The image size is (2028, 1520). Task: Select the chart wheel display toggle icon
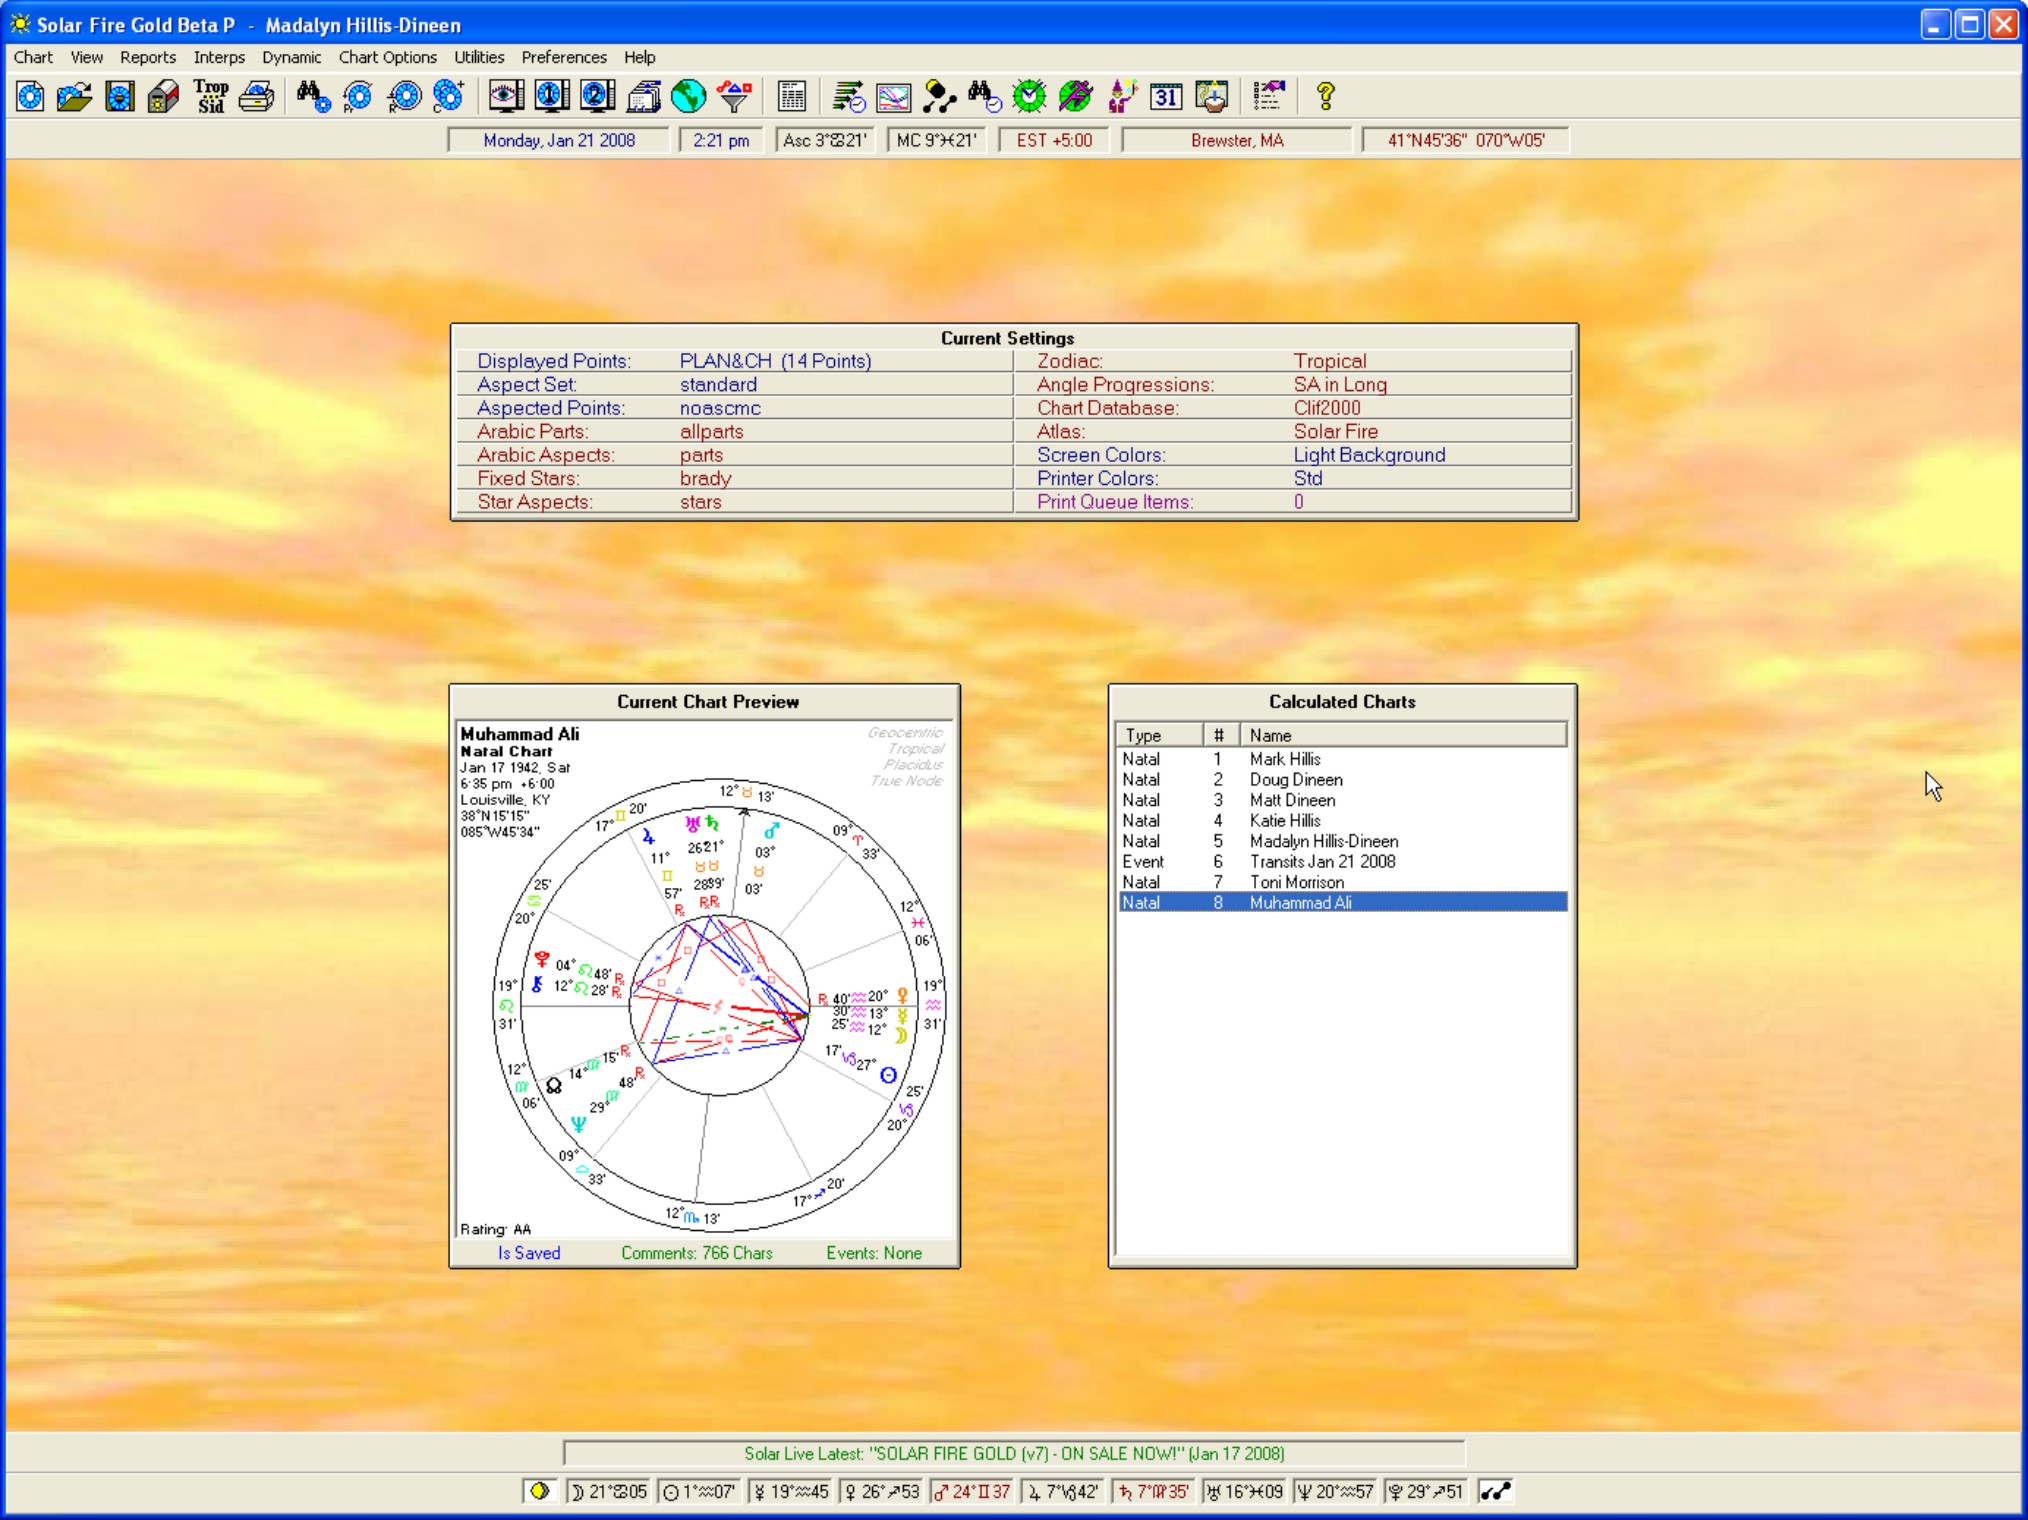pos(506,96)
